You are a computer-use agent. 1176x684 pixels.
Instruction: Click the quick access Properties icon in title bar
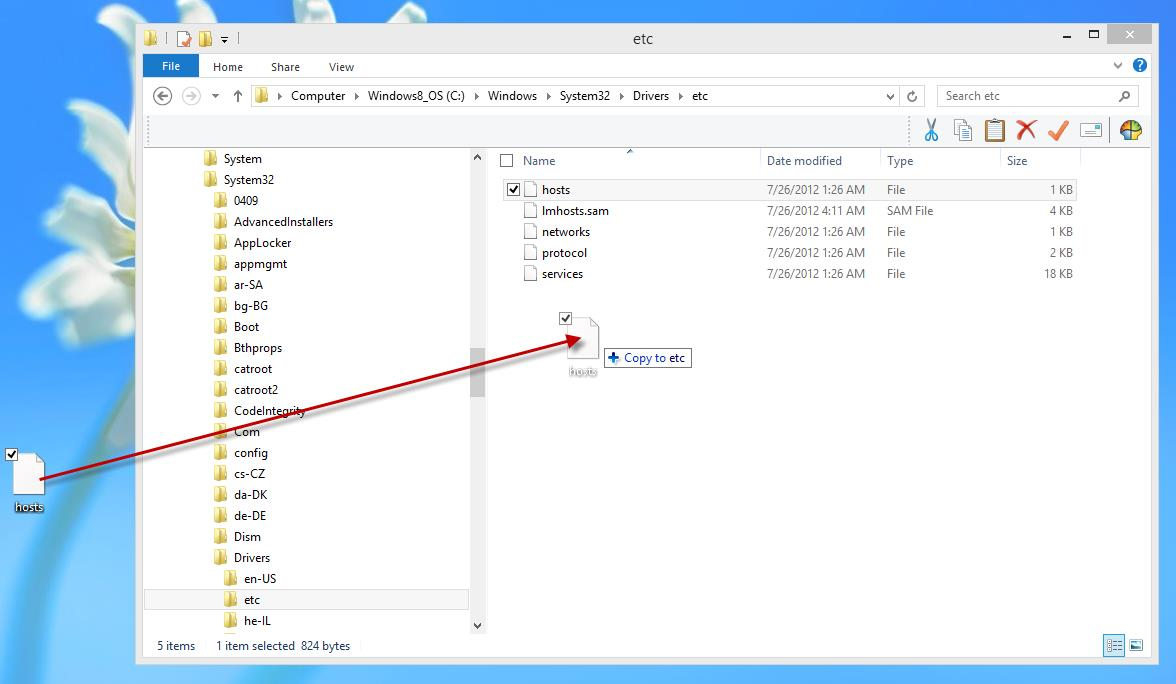184,38
